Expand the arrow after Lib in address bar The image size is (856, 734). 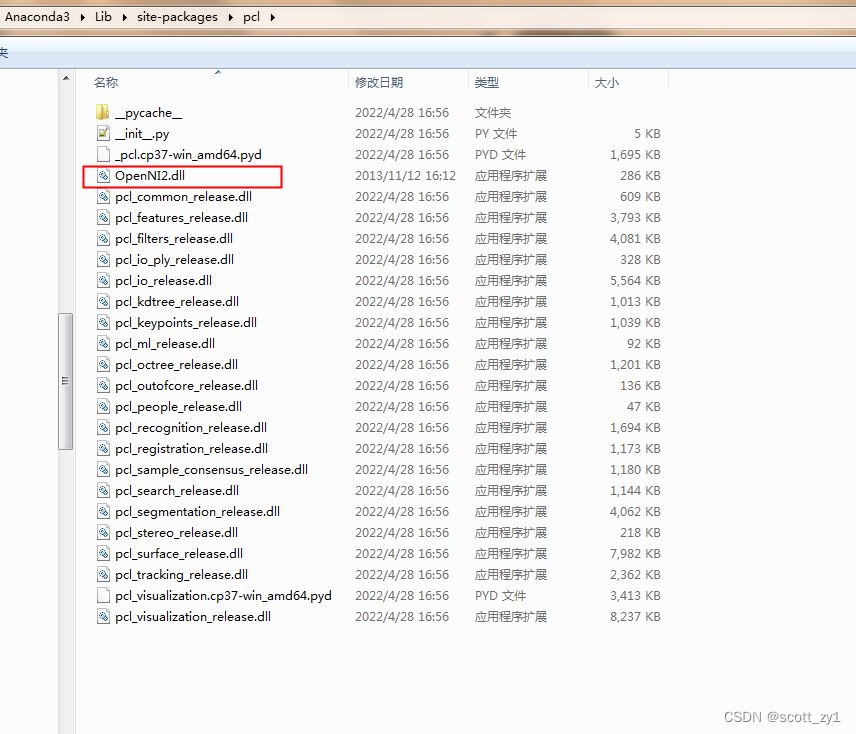point(124,17)
